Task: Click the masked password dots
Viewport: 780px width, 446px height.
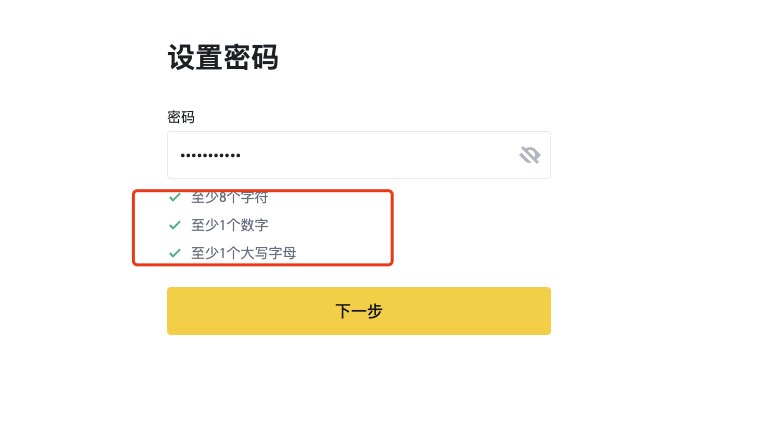Action: 210,156
